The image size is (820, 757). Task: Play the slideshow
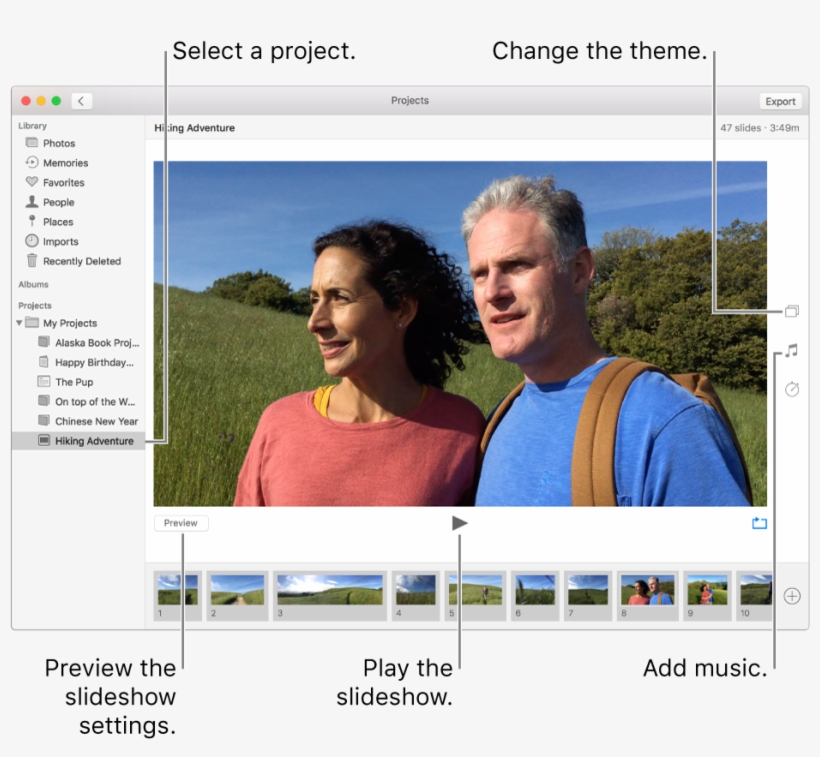point(458,522)
